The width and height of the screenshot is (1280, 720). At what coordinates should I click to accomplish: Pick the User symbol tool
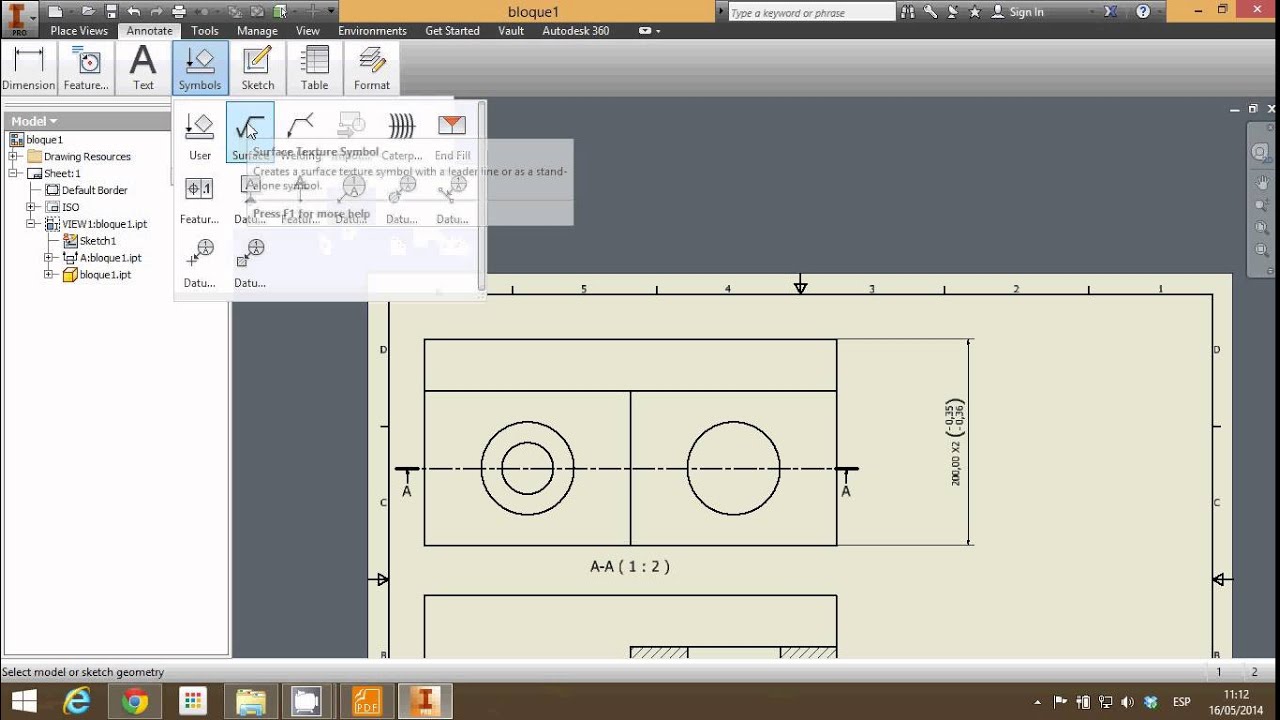click(x=200, y=135)
